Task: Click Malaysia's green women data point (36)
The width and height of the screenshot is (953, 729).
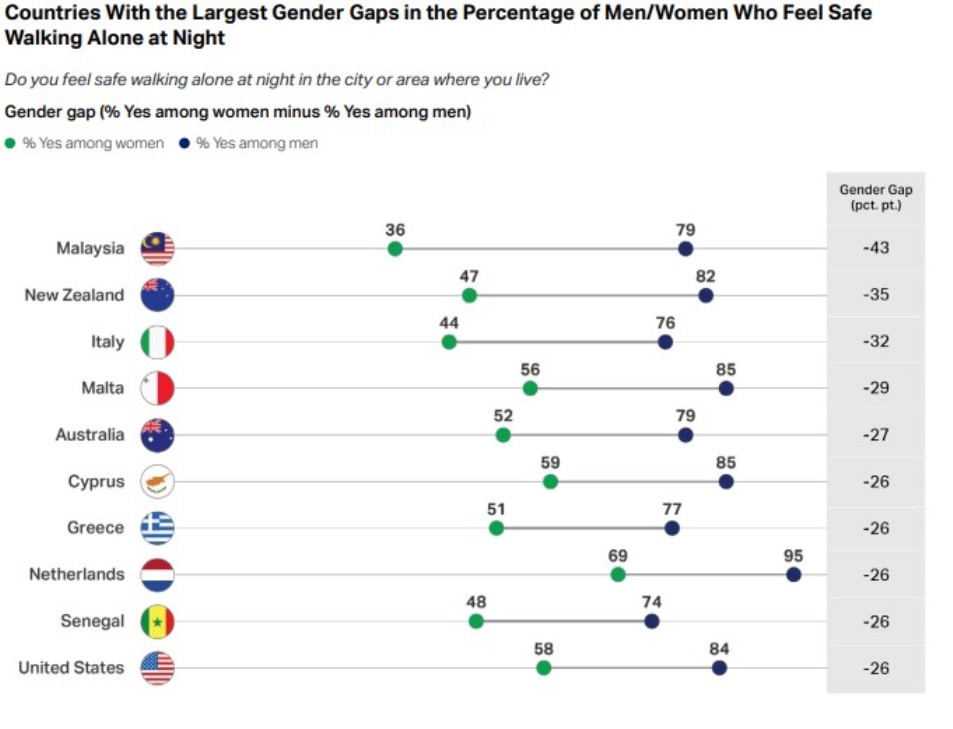Action: 395,249
